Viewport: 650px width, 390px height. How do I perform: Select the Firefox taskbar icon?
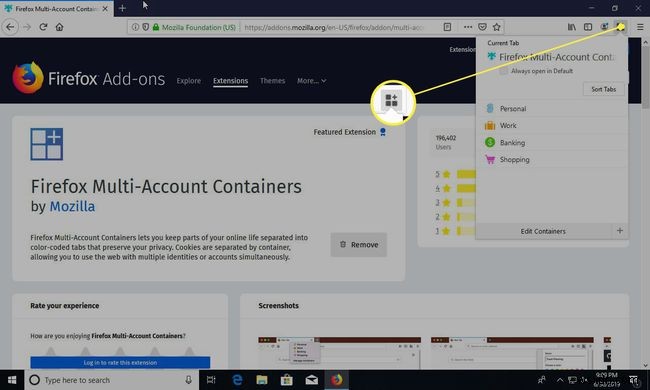click(x=336, y=380)
